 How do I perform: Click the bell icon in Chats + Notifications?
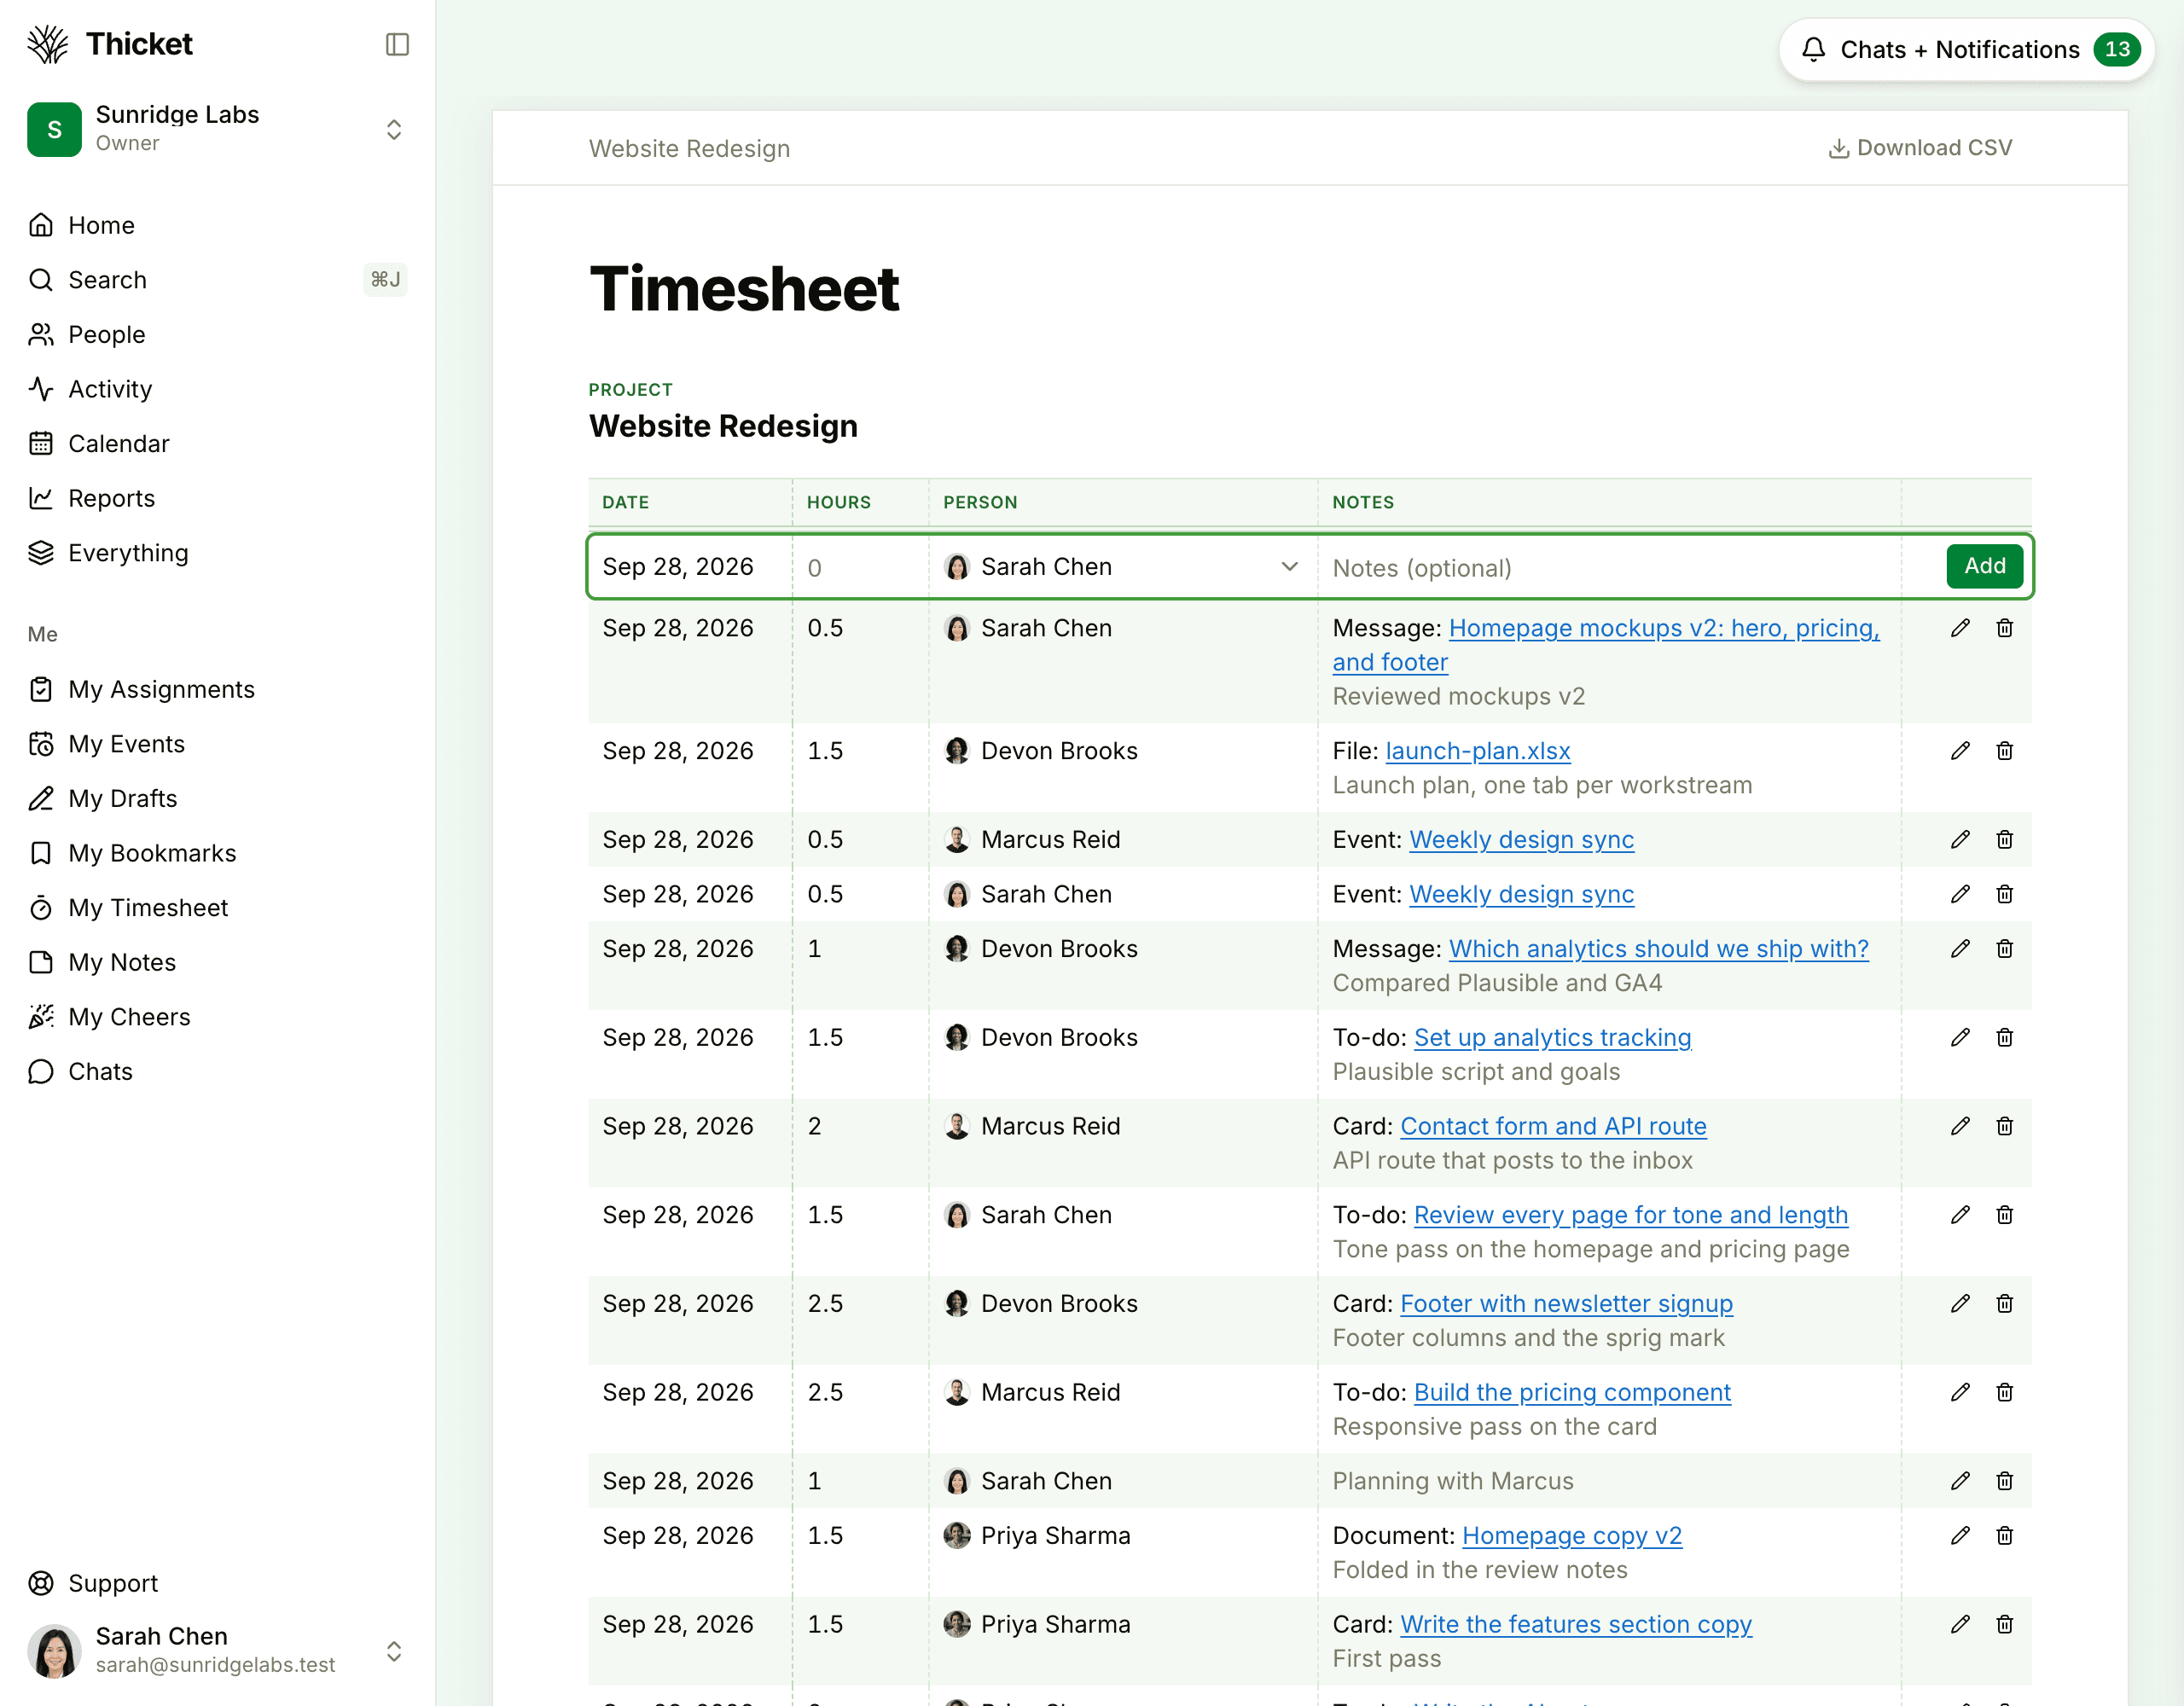point(1813,49)
